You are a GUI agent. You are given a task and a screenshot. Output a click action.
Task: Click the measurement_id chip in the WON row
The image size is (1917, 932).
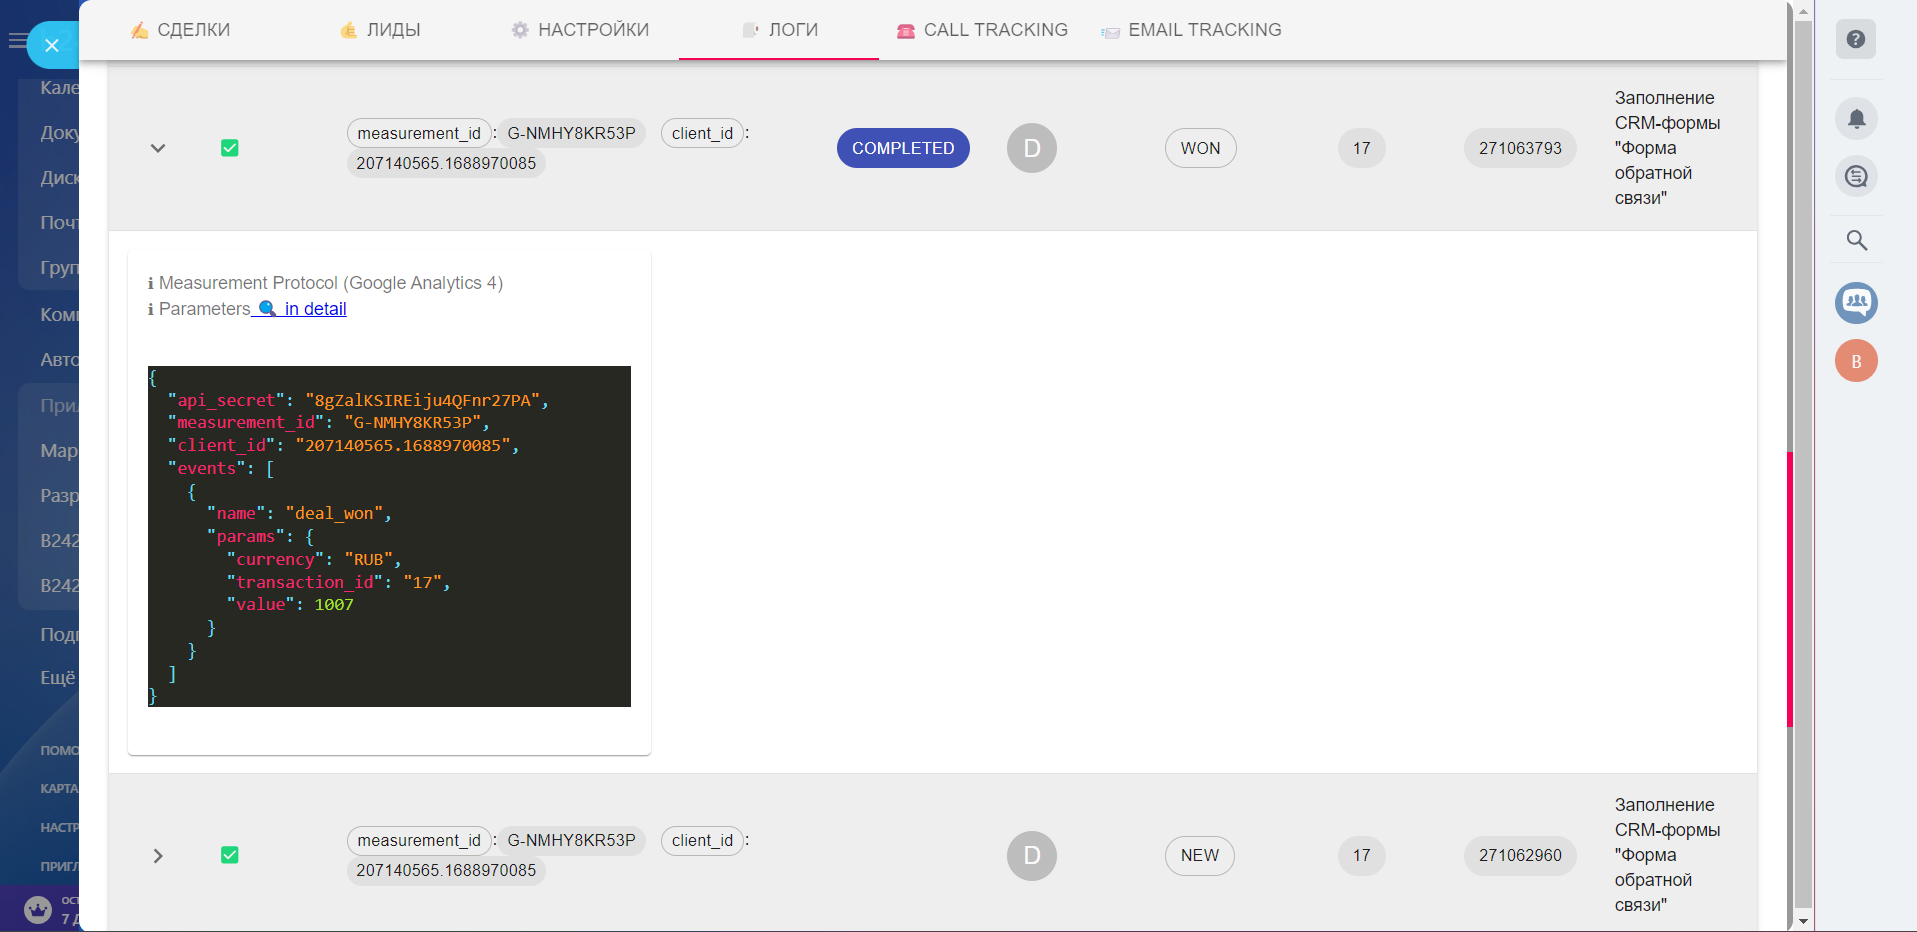419,133
